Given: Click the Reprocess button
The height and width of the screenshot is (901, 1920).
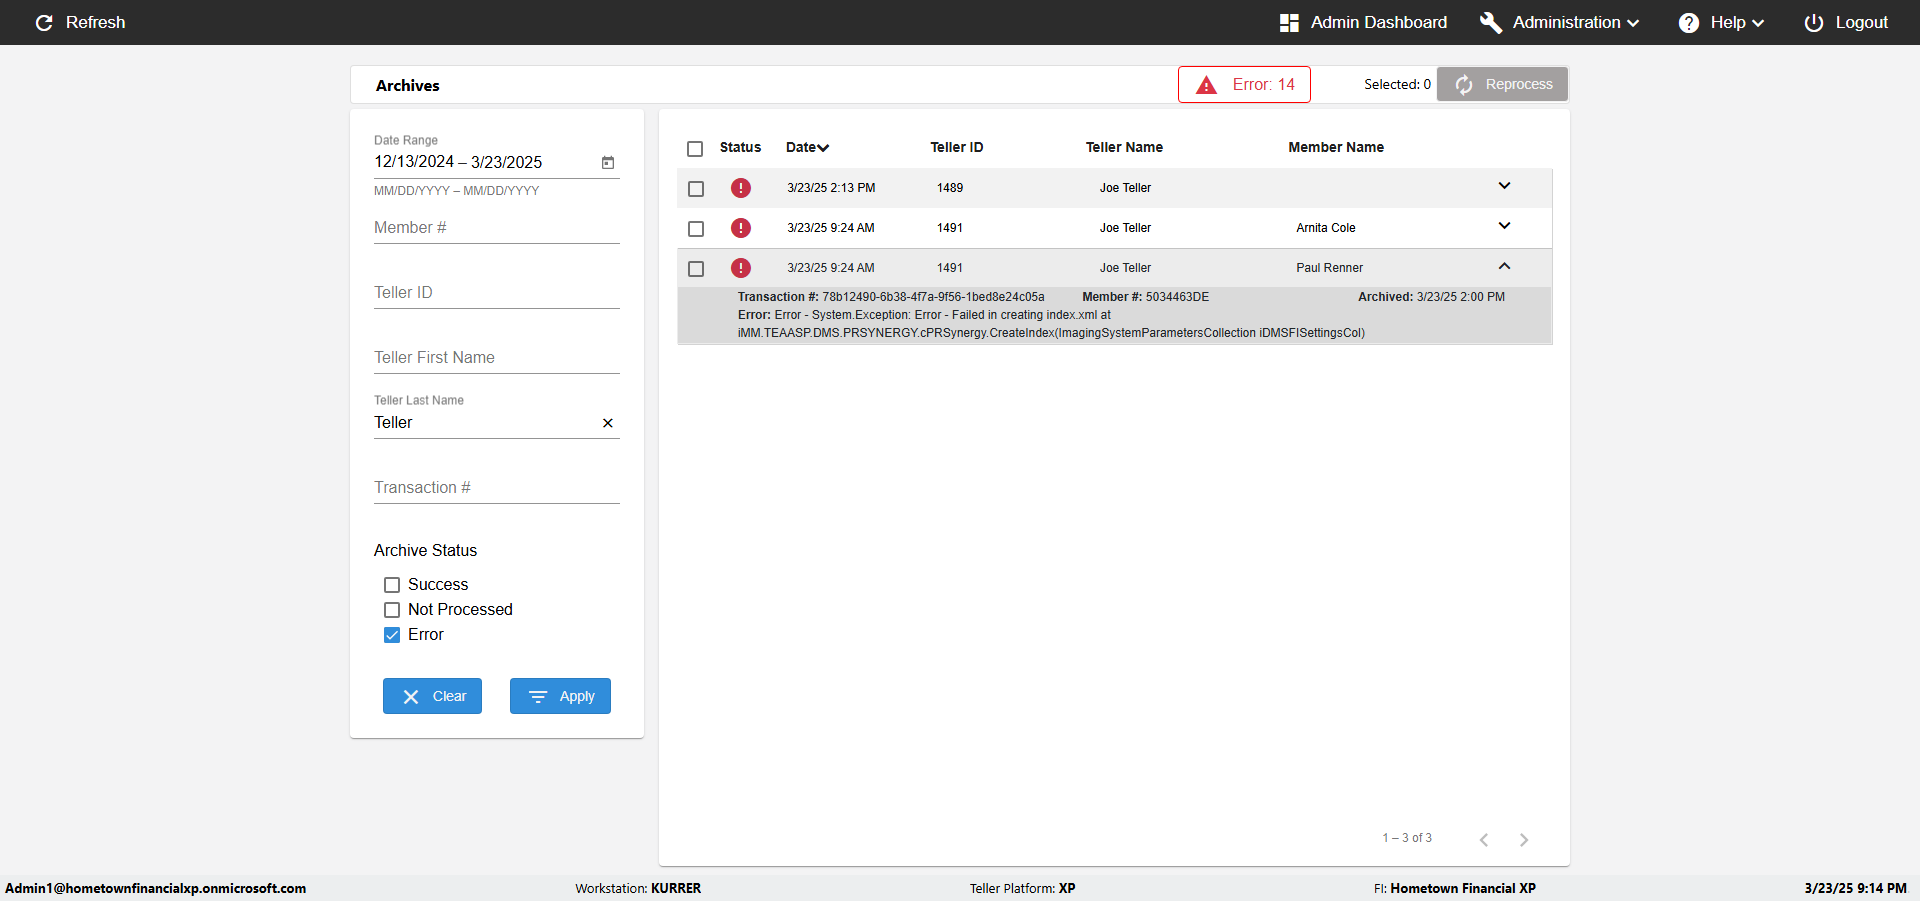Looking at the screenshot, I should pyautogui.click(x=1502, y=84).
